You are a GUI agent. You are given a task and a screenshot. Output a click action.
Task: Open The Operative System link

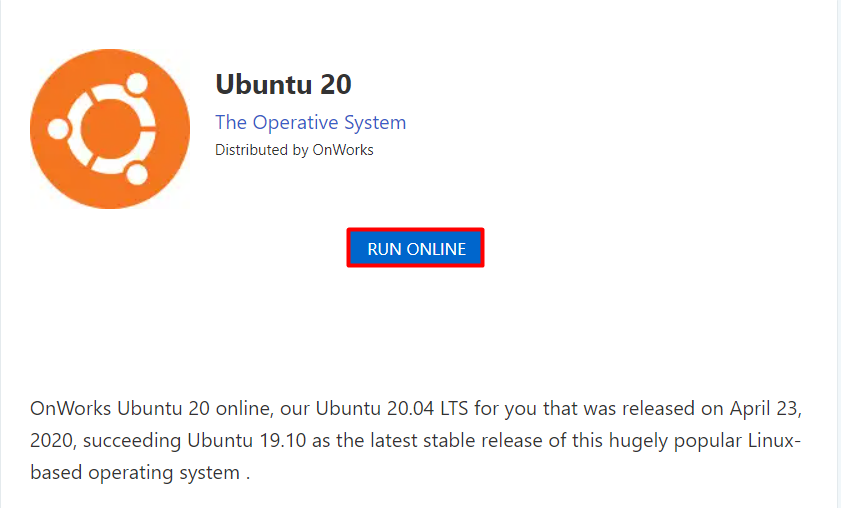pyautogui.click(x=311, y=122)
